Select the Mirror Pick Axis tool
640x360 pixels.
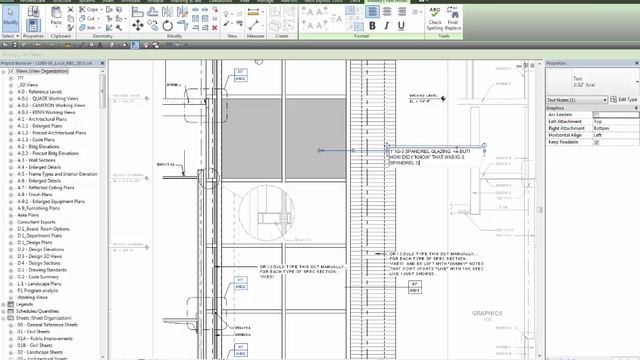[x=167, y=12]
